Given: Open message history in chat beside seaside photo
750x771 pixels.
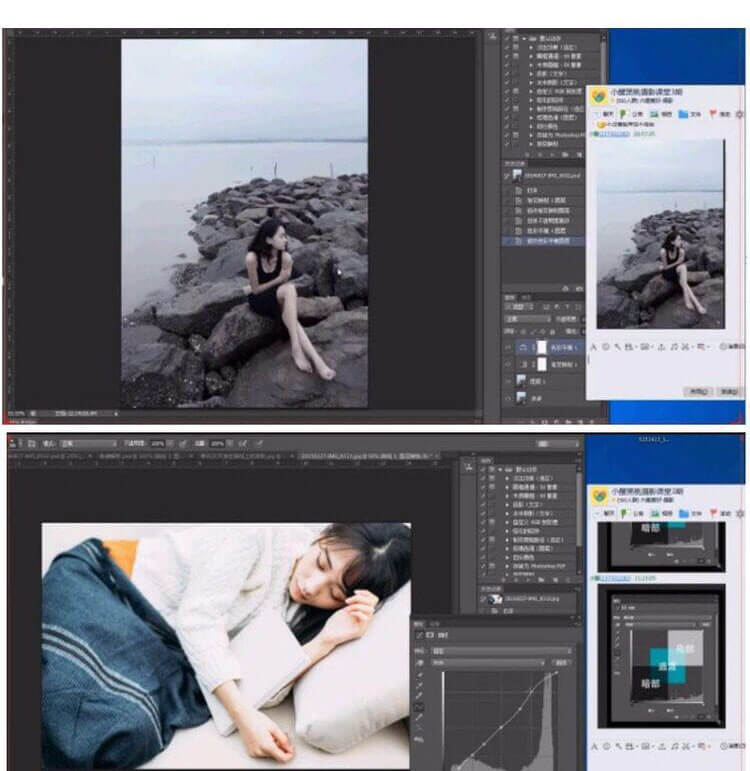Looking at the screenshot, I should 732,347.
